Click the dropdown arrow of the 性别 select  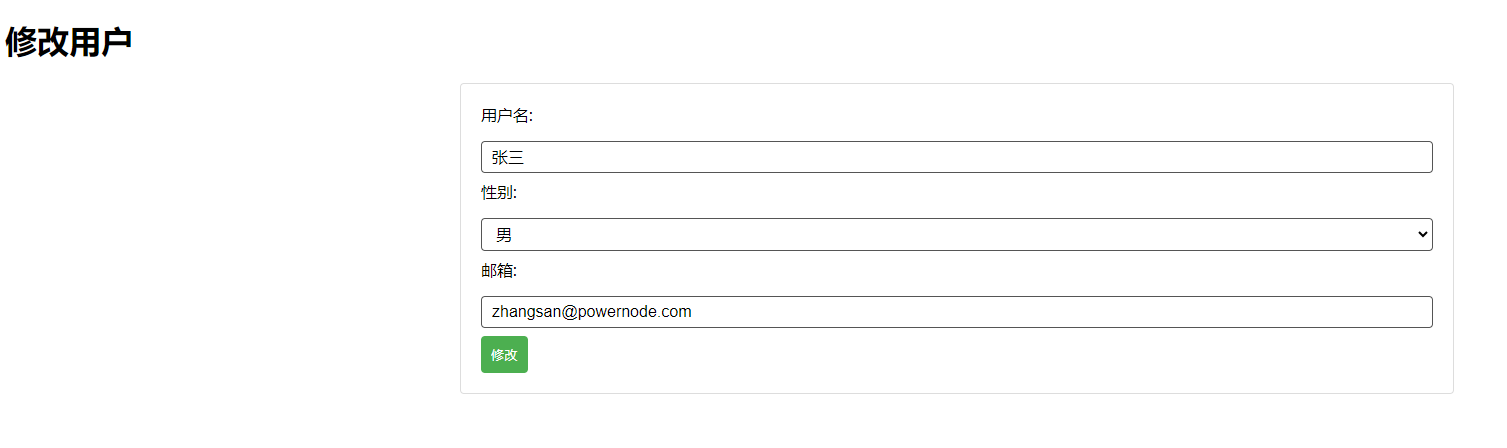click(1423, 235)
